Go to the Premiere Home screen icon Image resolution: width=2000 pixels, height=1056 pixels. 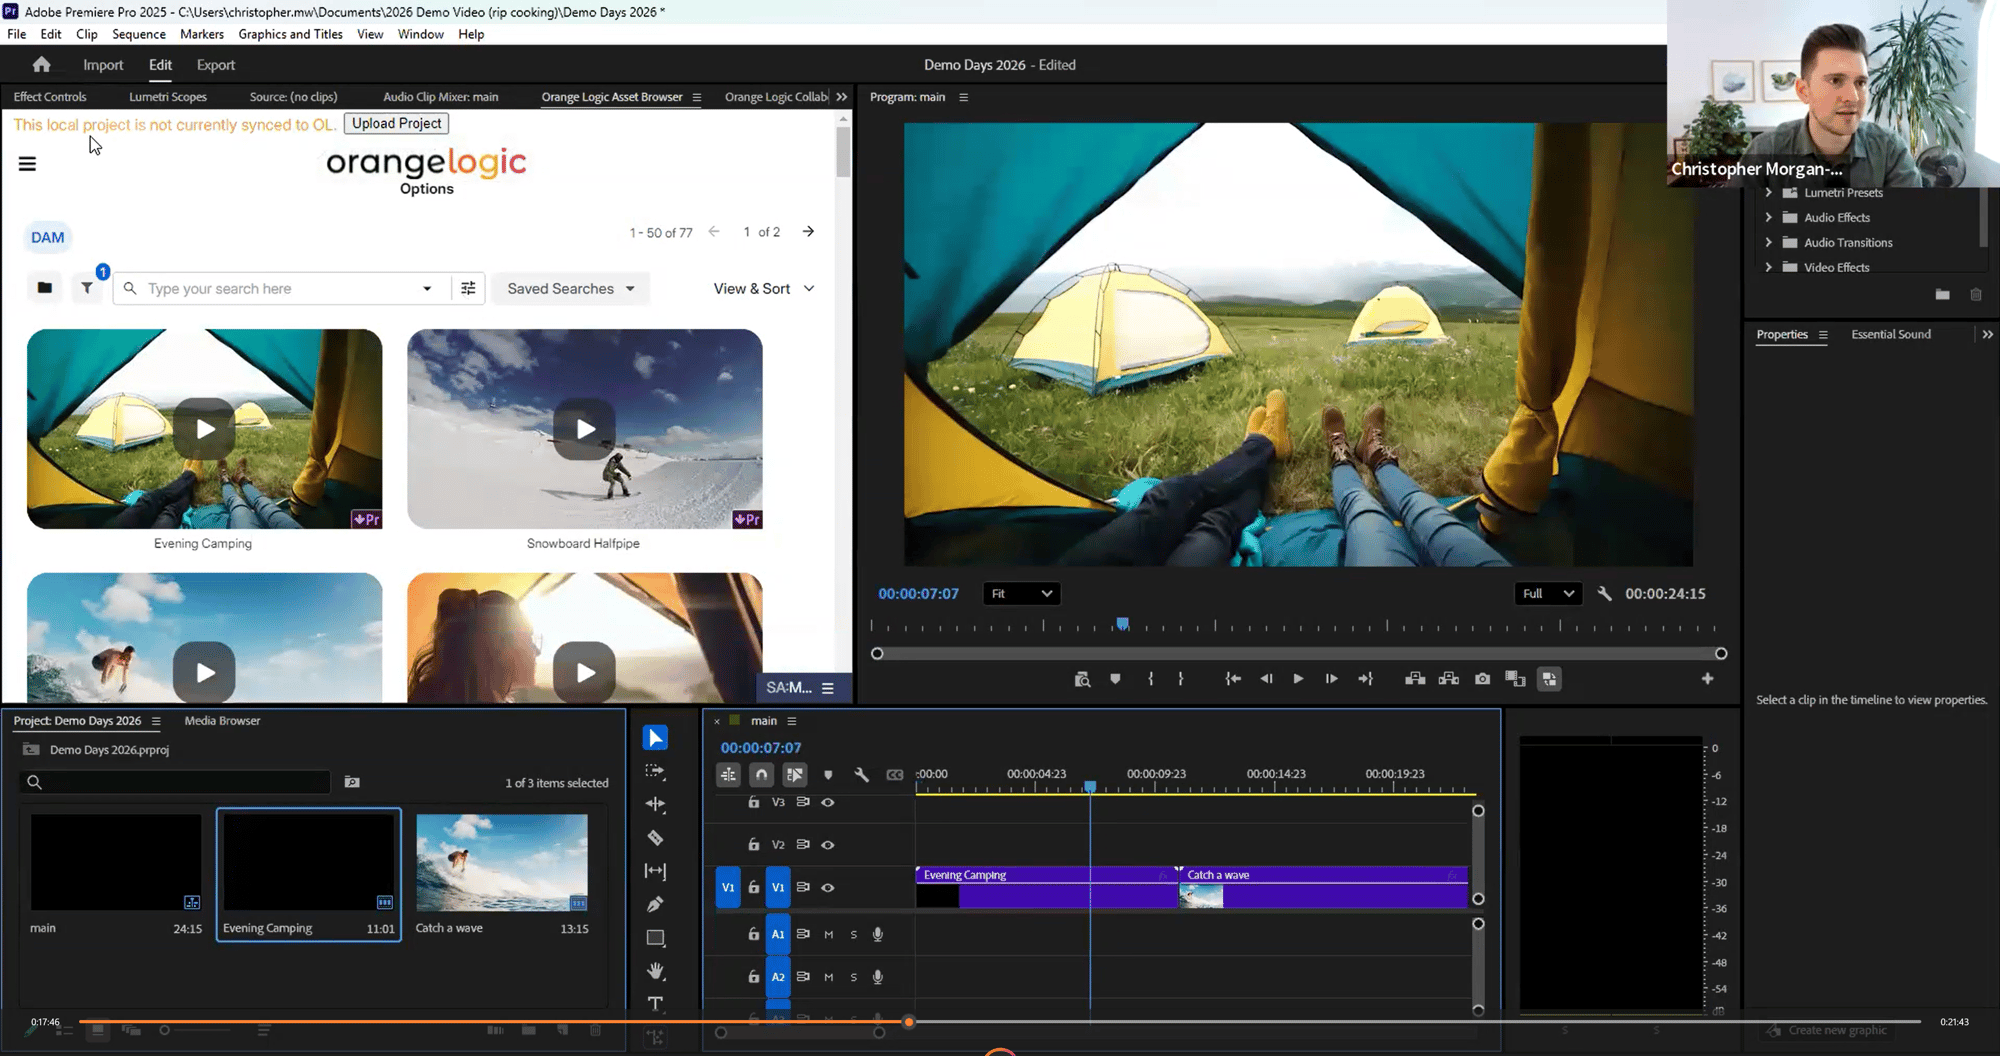[x=41, y=65]
